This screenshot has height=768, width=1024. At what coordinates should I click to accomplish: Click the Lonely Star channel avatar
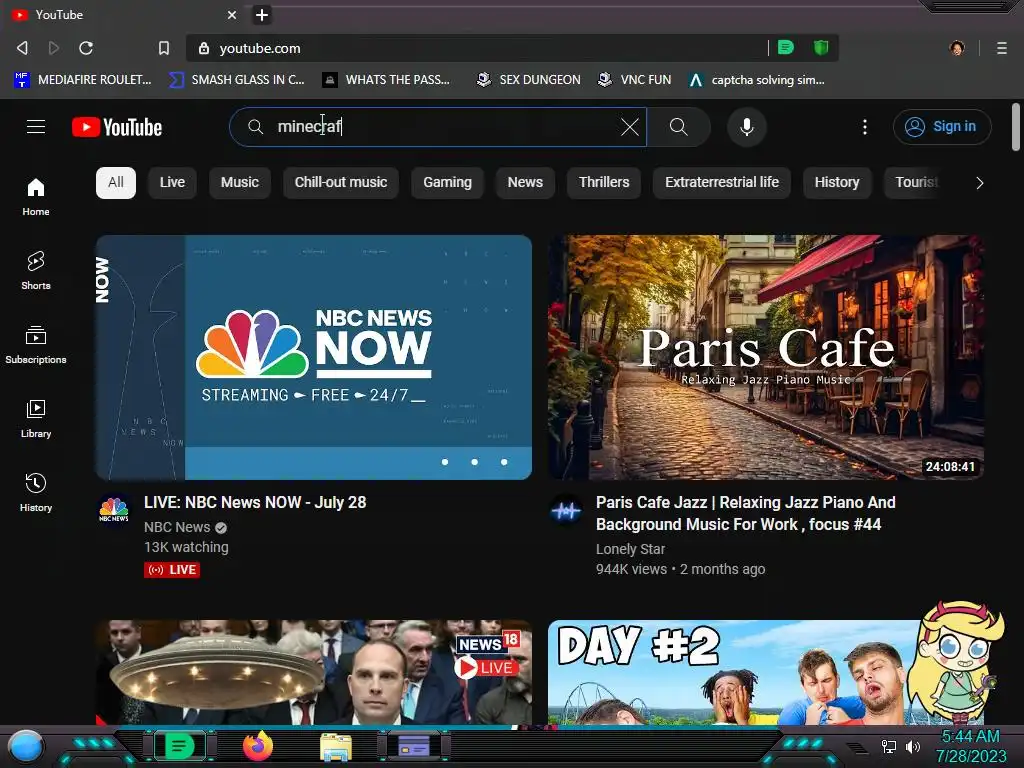566,510
